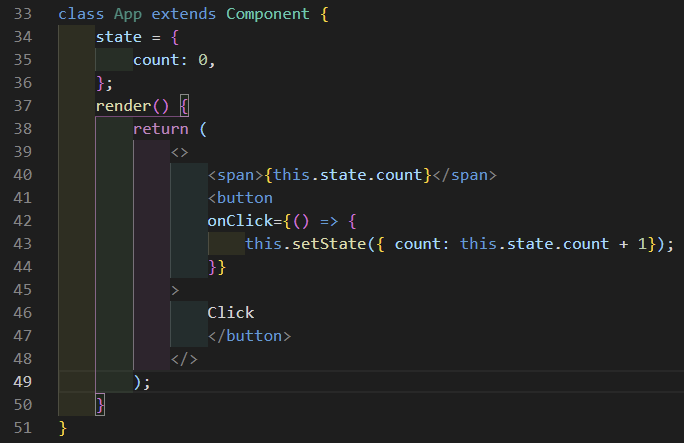Click line number 51 in the gutter

coord(23,428)
